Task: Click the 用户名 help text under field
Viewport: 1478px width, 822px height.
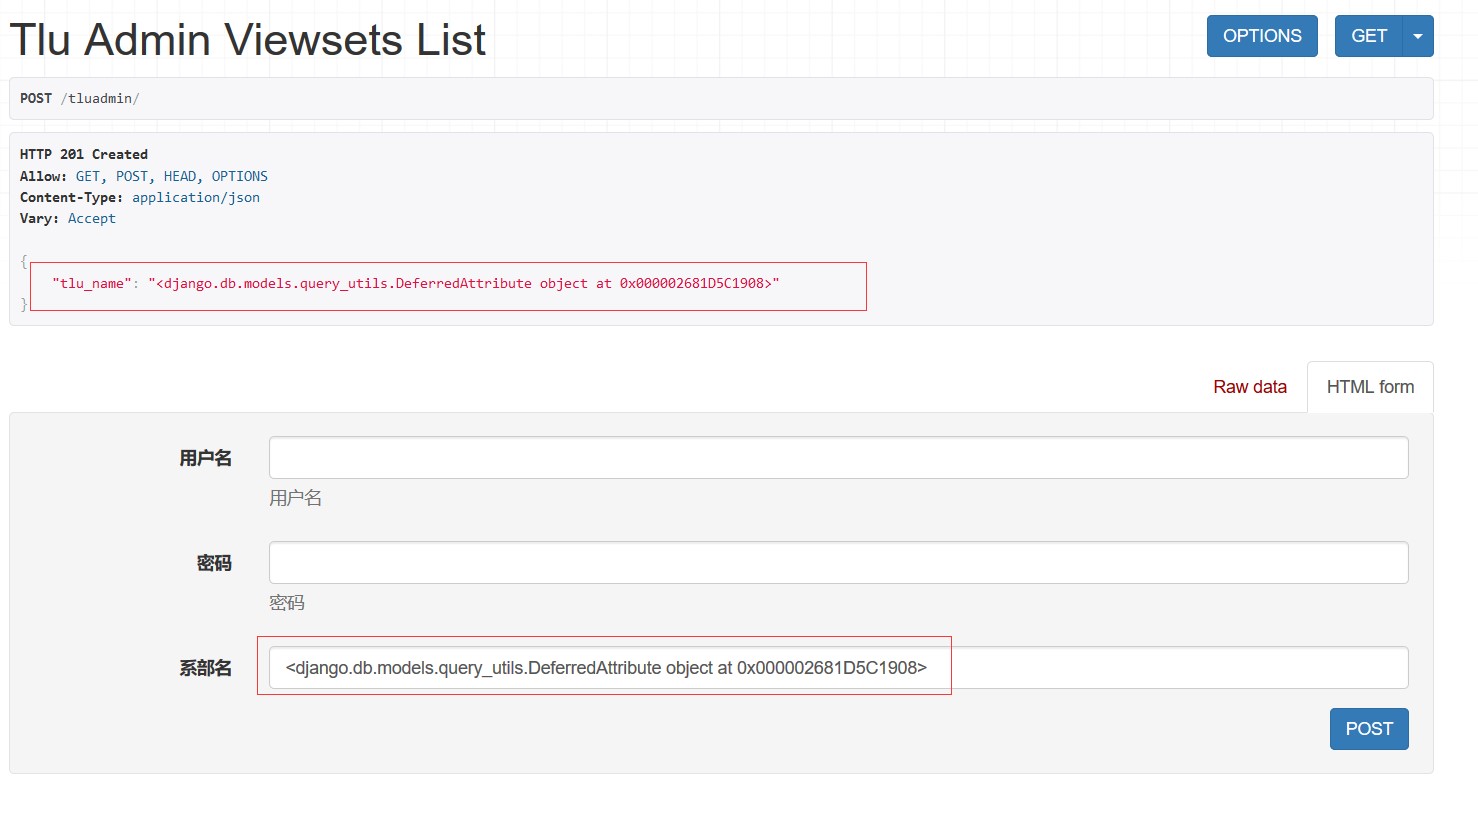Action: (x=295, y=498)
